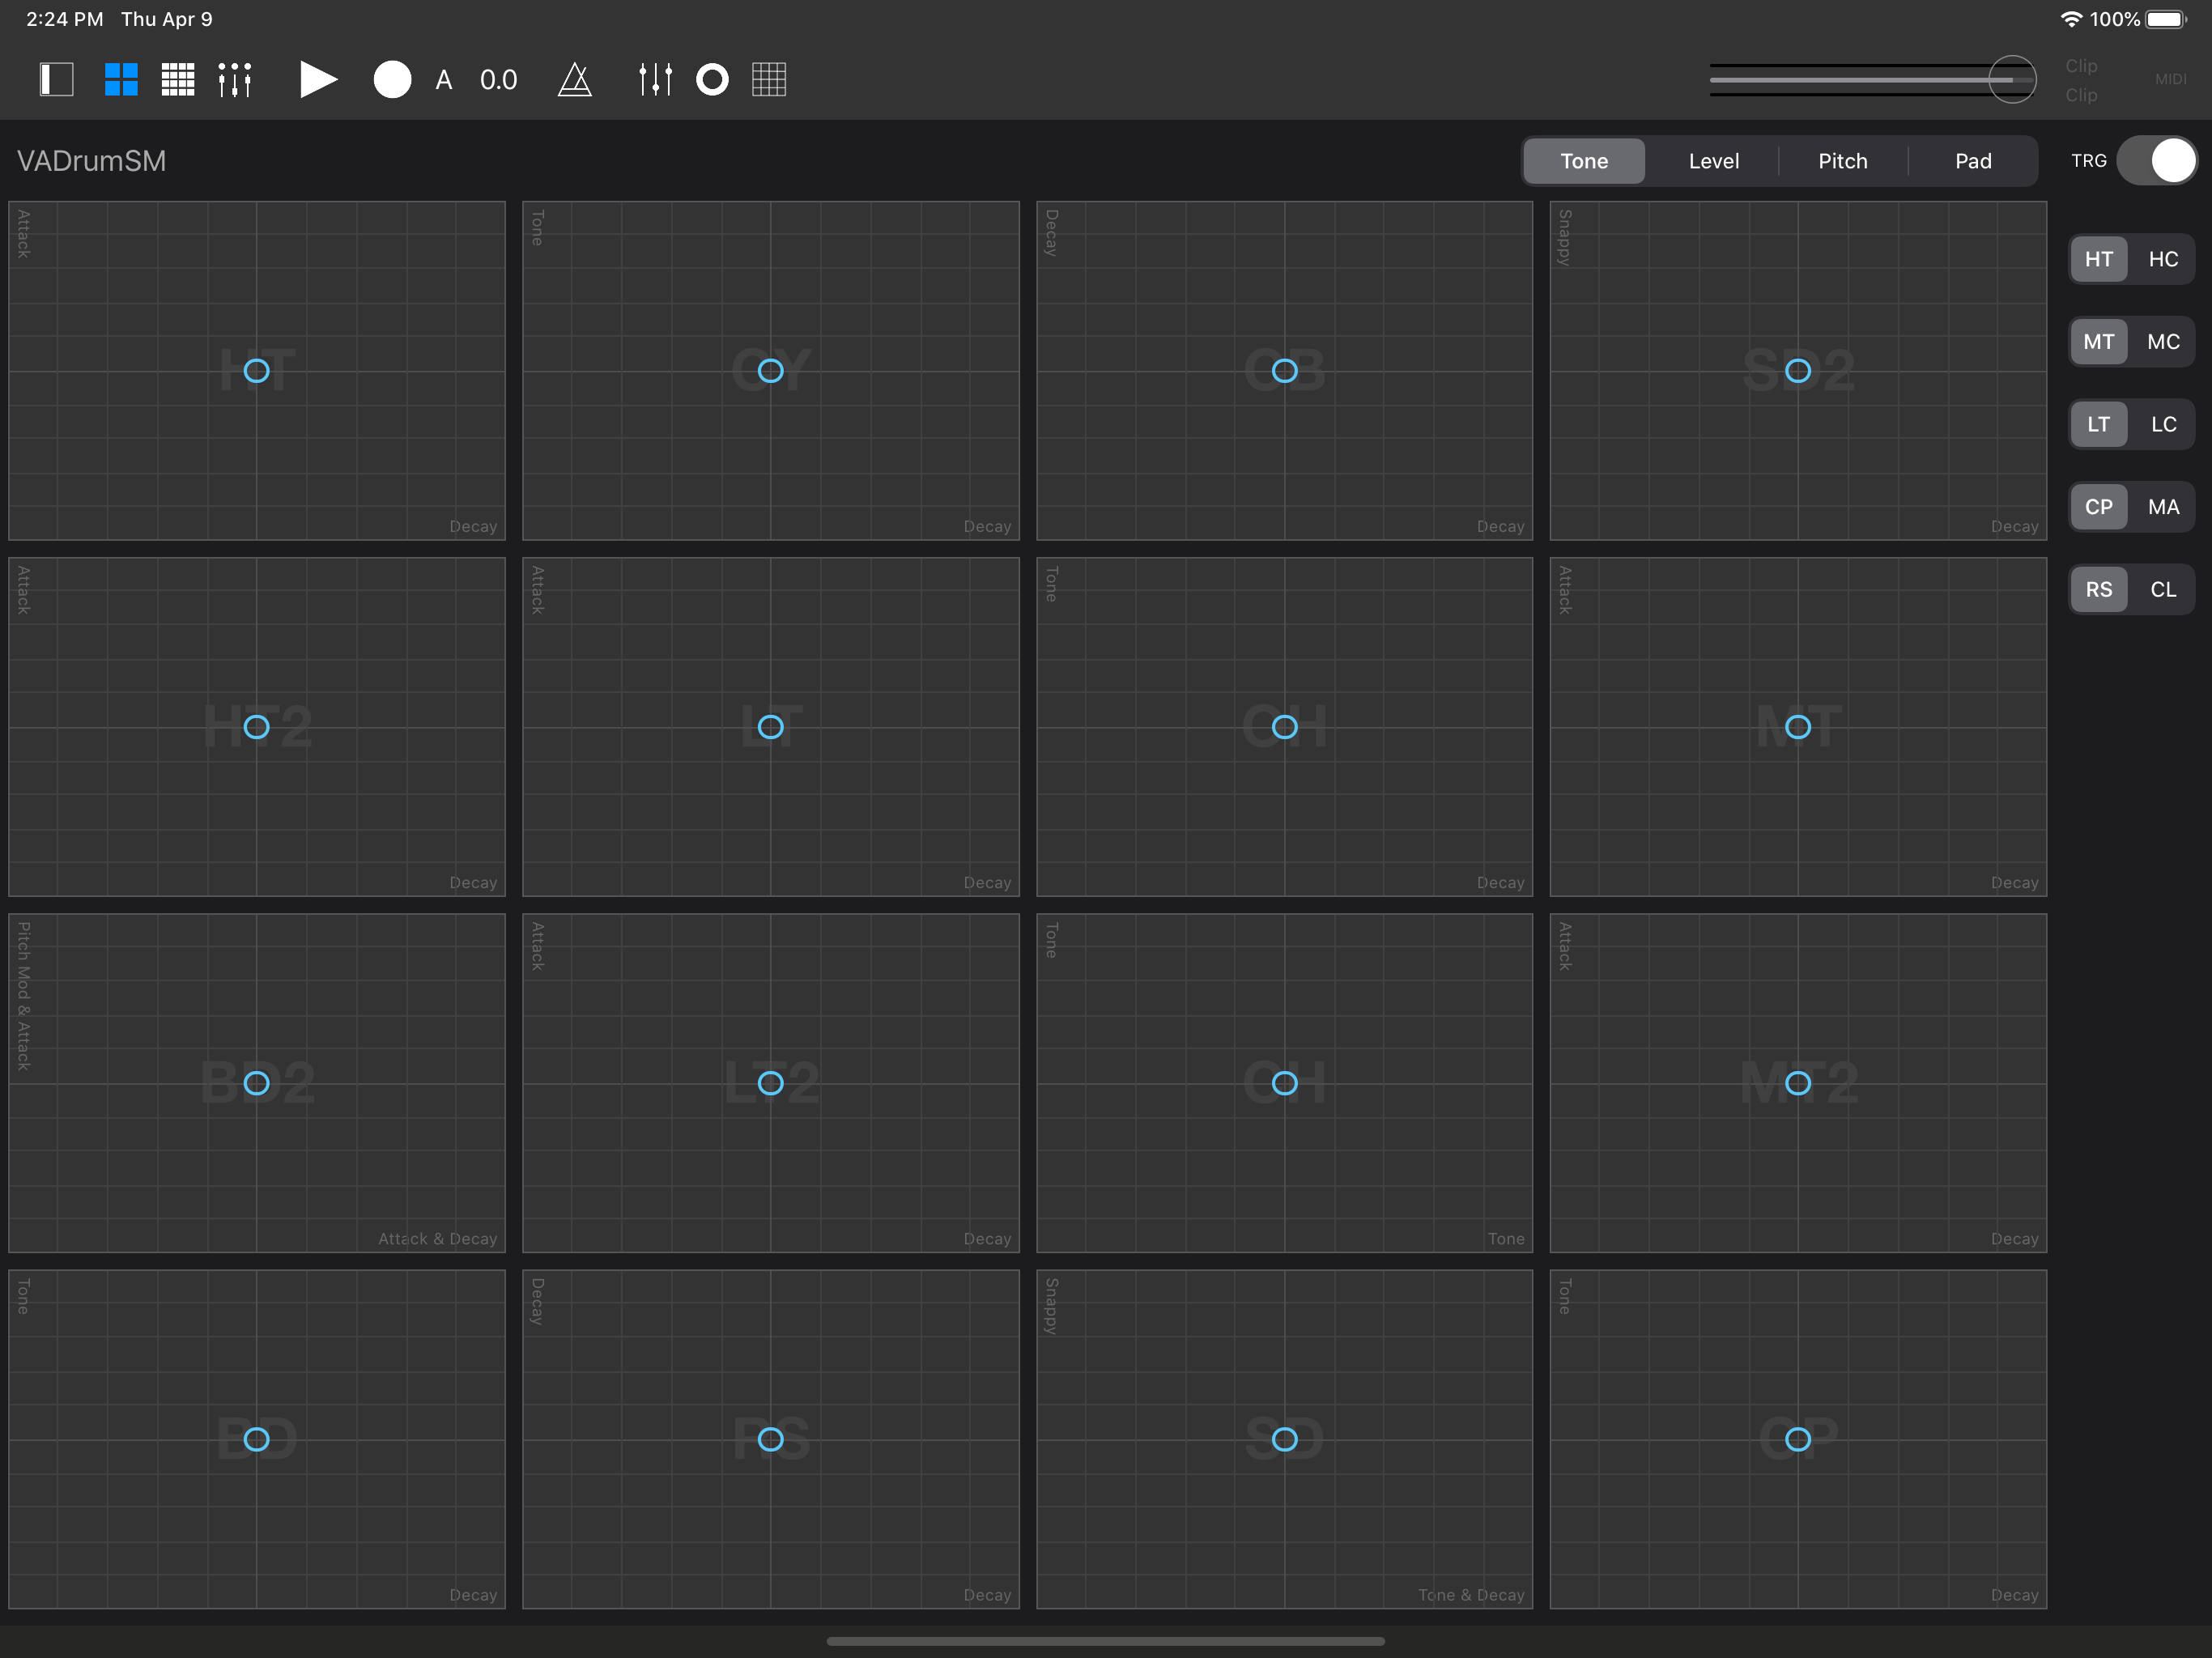Select CP in the CP/MA switch
The height and width of the screenshot is (1658, 2212).
[x=2098, y=507]
